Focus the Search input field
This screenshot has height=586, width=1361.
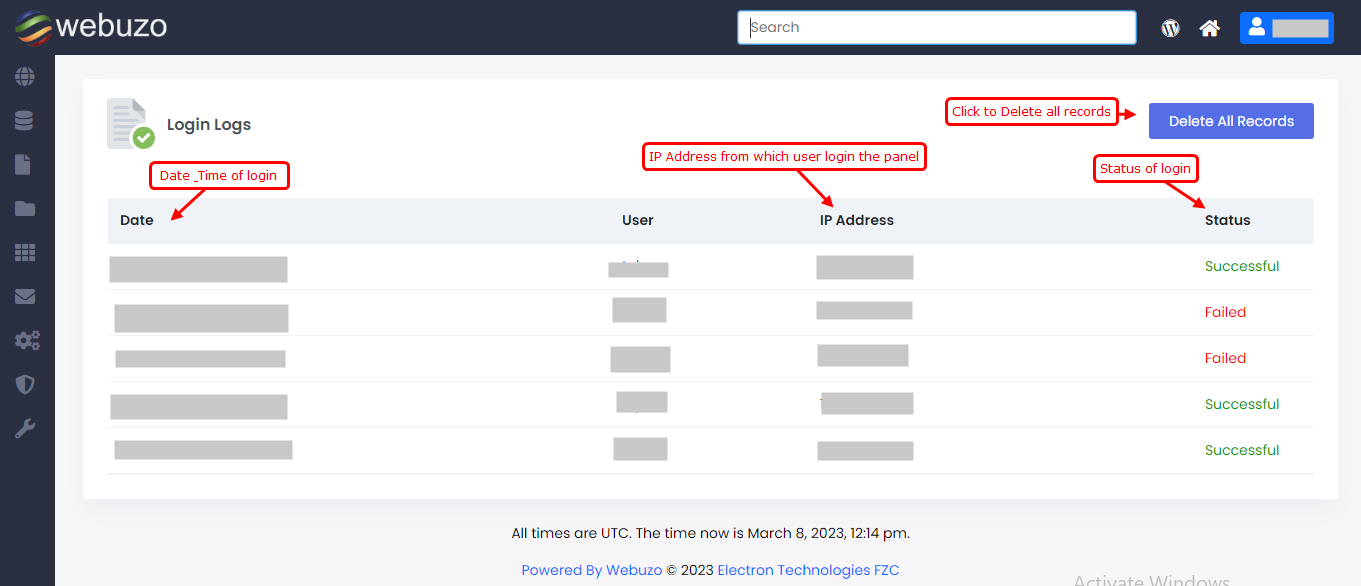pos(936,28)
